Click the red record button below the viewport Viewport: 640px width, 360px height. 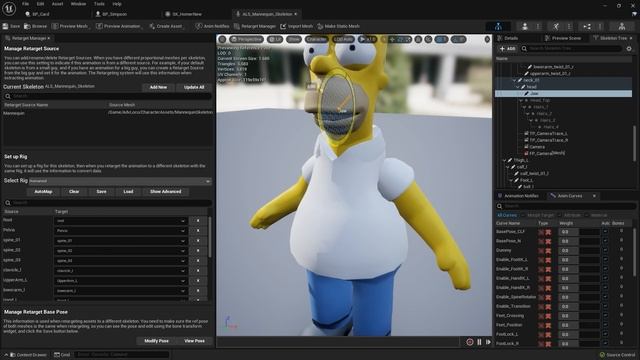[x=470, y=342]
